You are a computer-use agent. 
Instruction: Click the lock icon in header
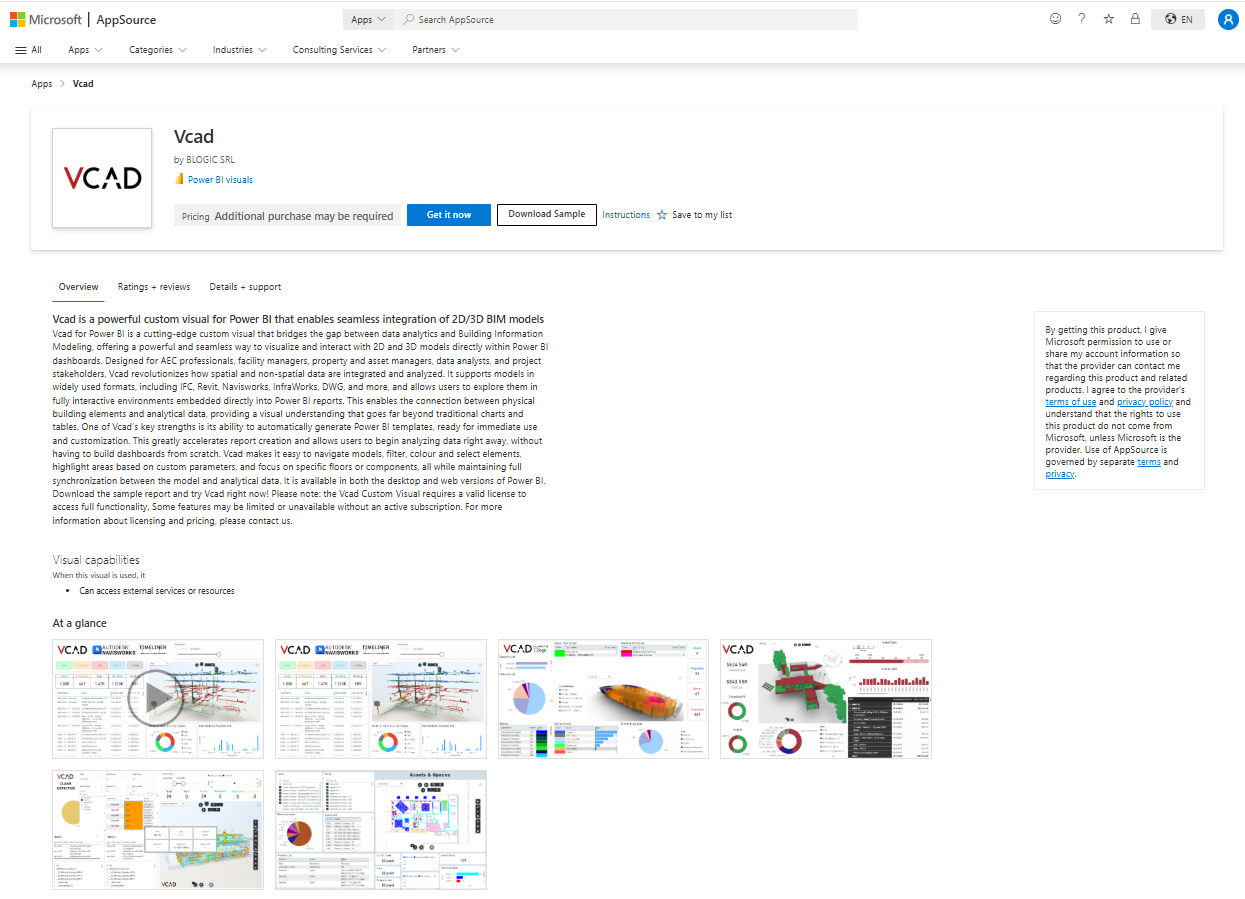click(x=1135, y=19)
